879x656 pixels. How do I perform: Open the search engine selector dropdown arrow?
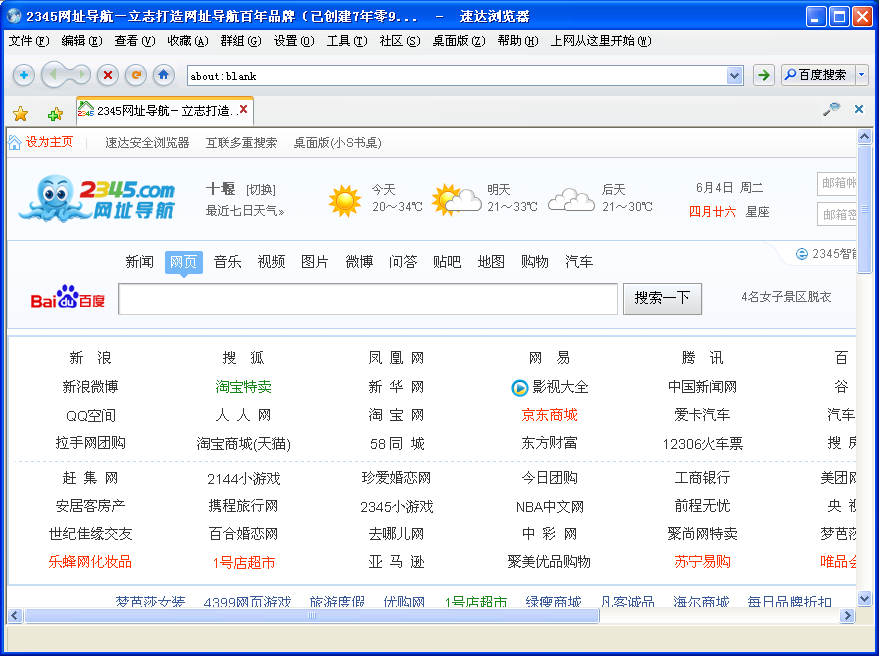[861, 75]
